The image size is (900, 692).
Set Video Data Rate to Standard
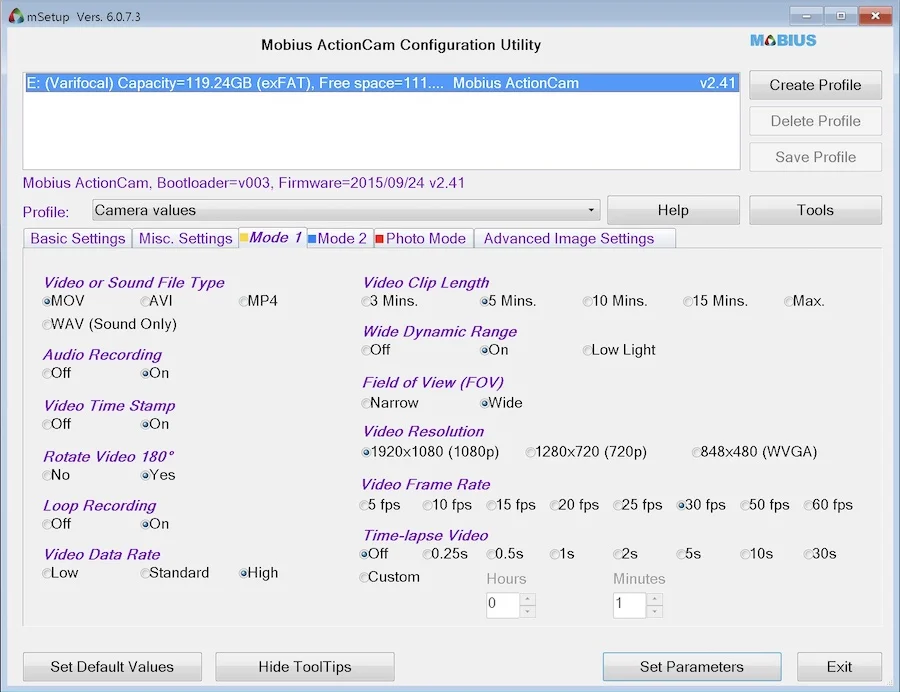174,573
